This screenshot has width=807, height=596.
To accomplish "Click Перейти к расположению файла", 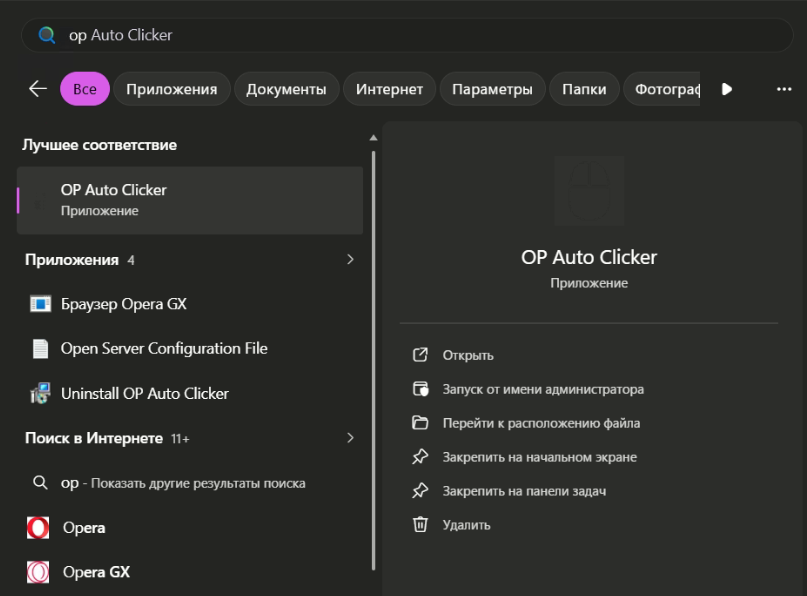I will pos(541,423).
